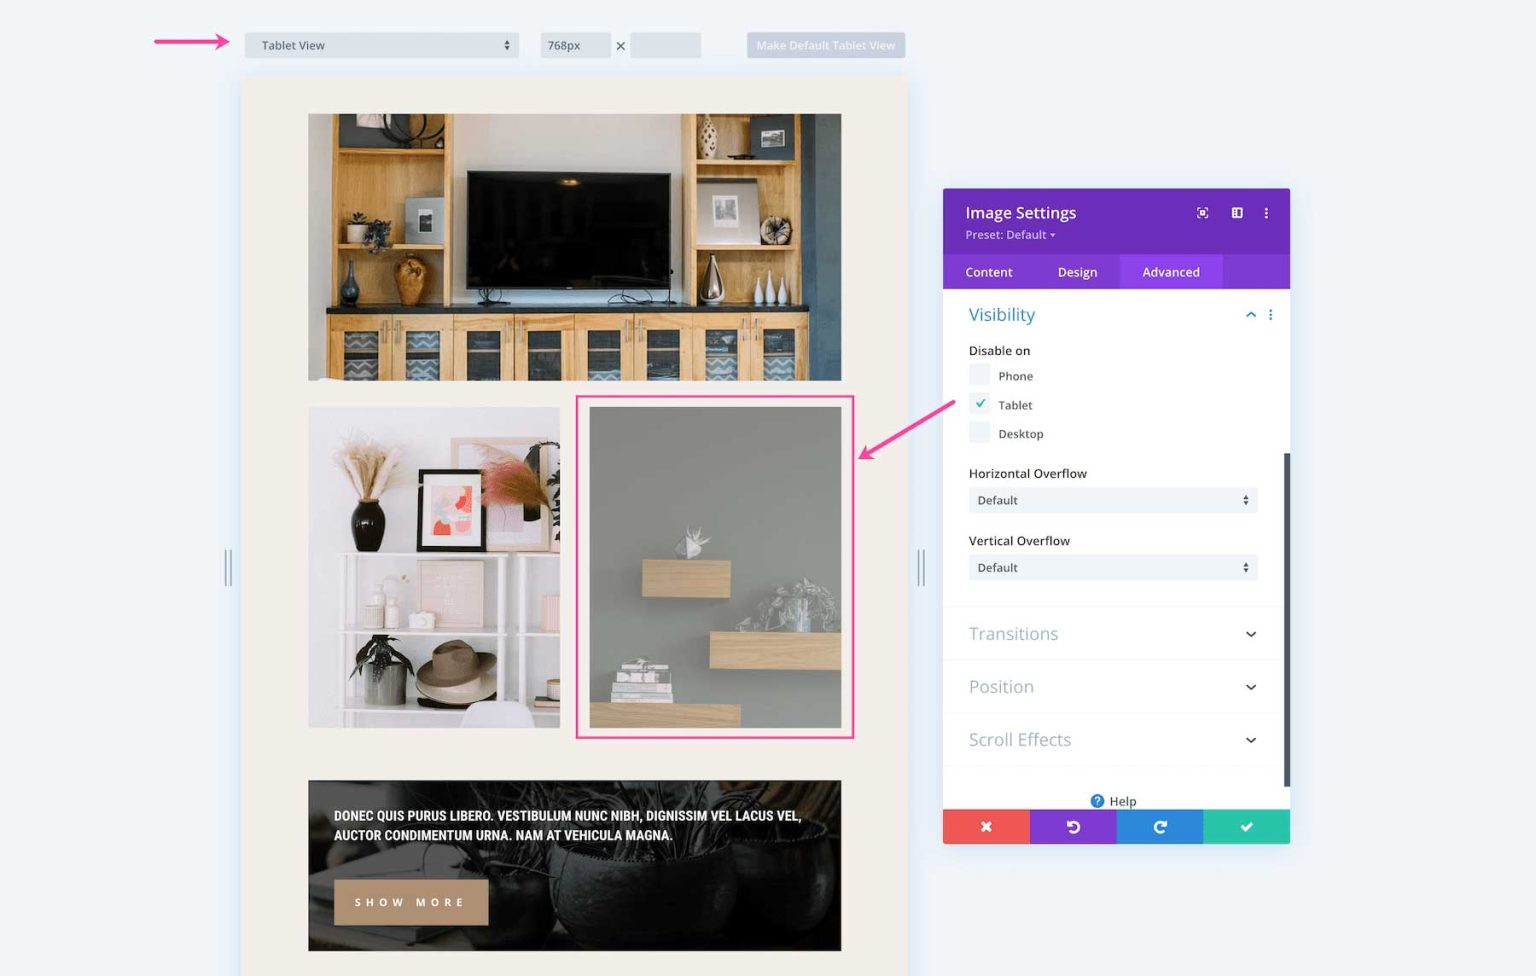Open the Image Settings three-dot options menu
The width and height of the screenshot is (1536, 976).
coord(1266,212)
